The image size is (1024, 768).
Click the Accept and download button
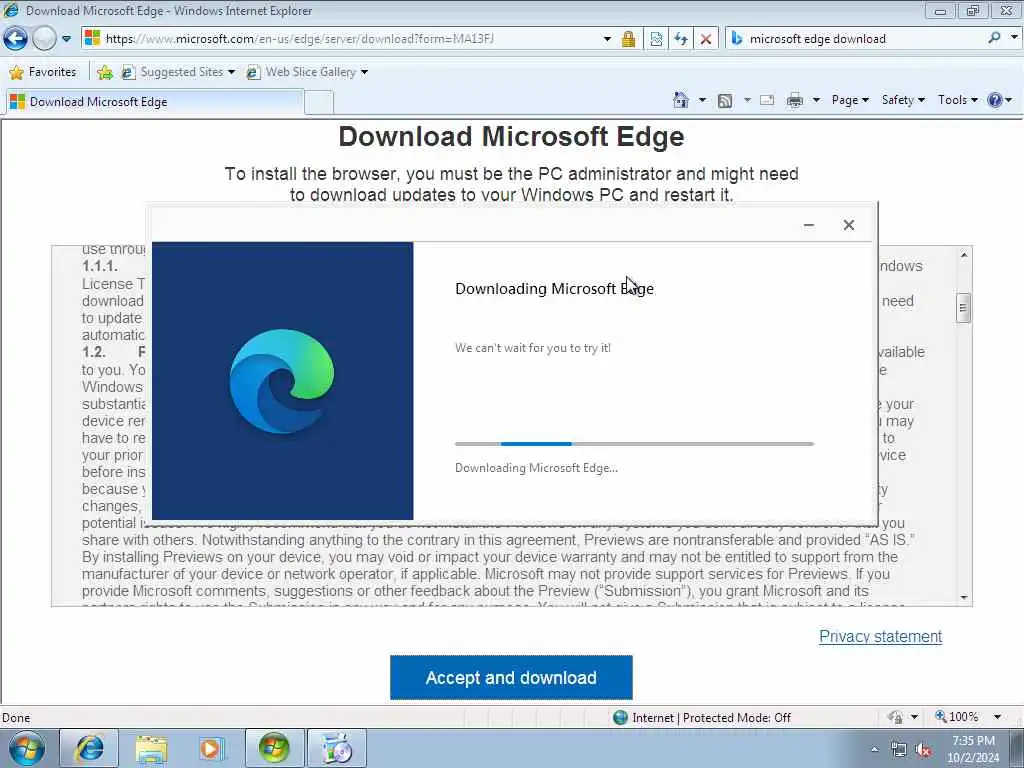pyautogui.click(x=511, y=677)
